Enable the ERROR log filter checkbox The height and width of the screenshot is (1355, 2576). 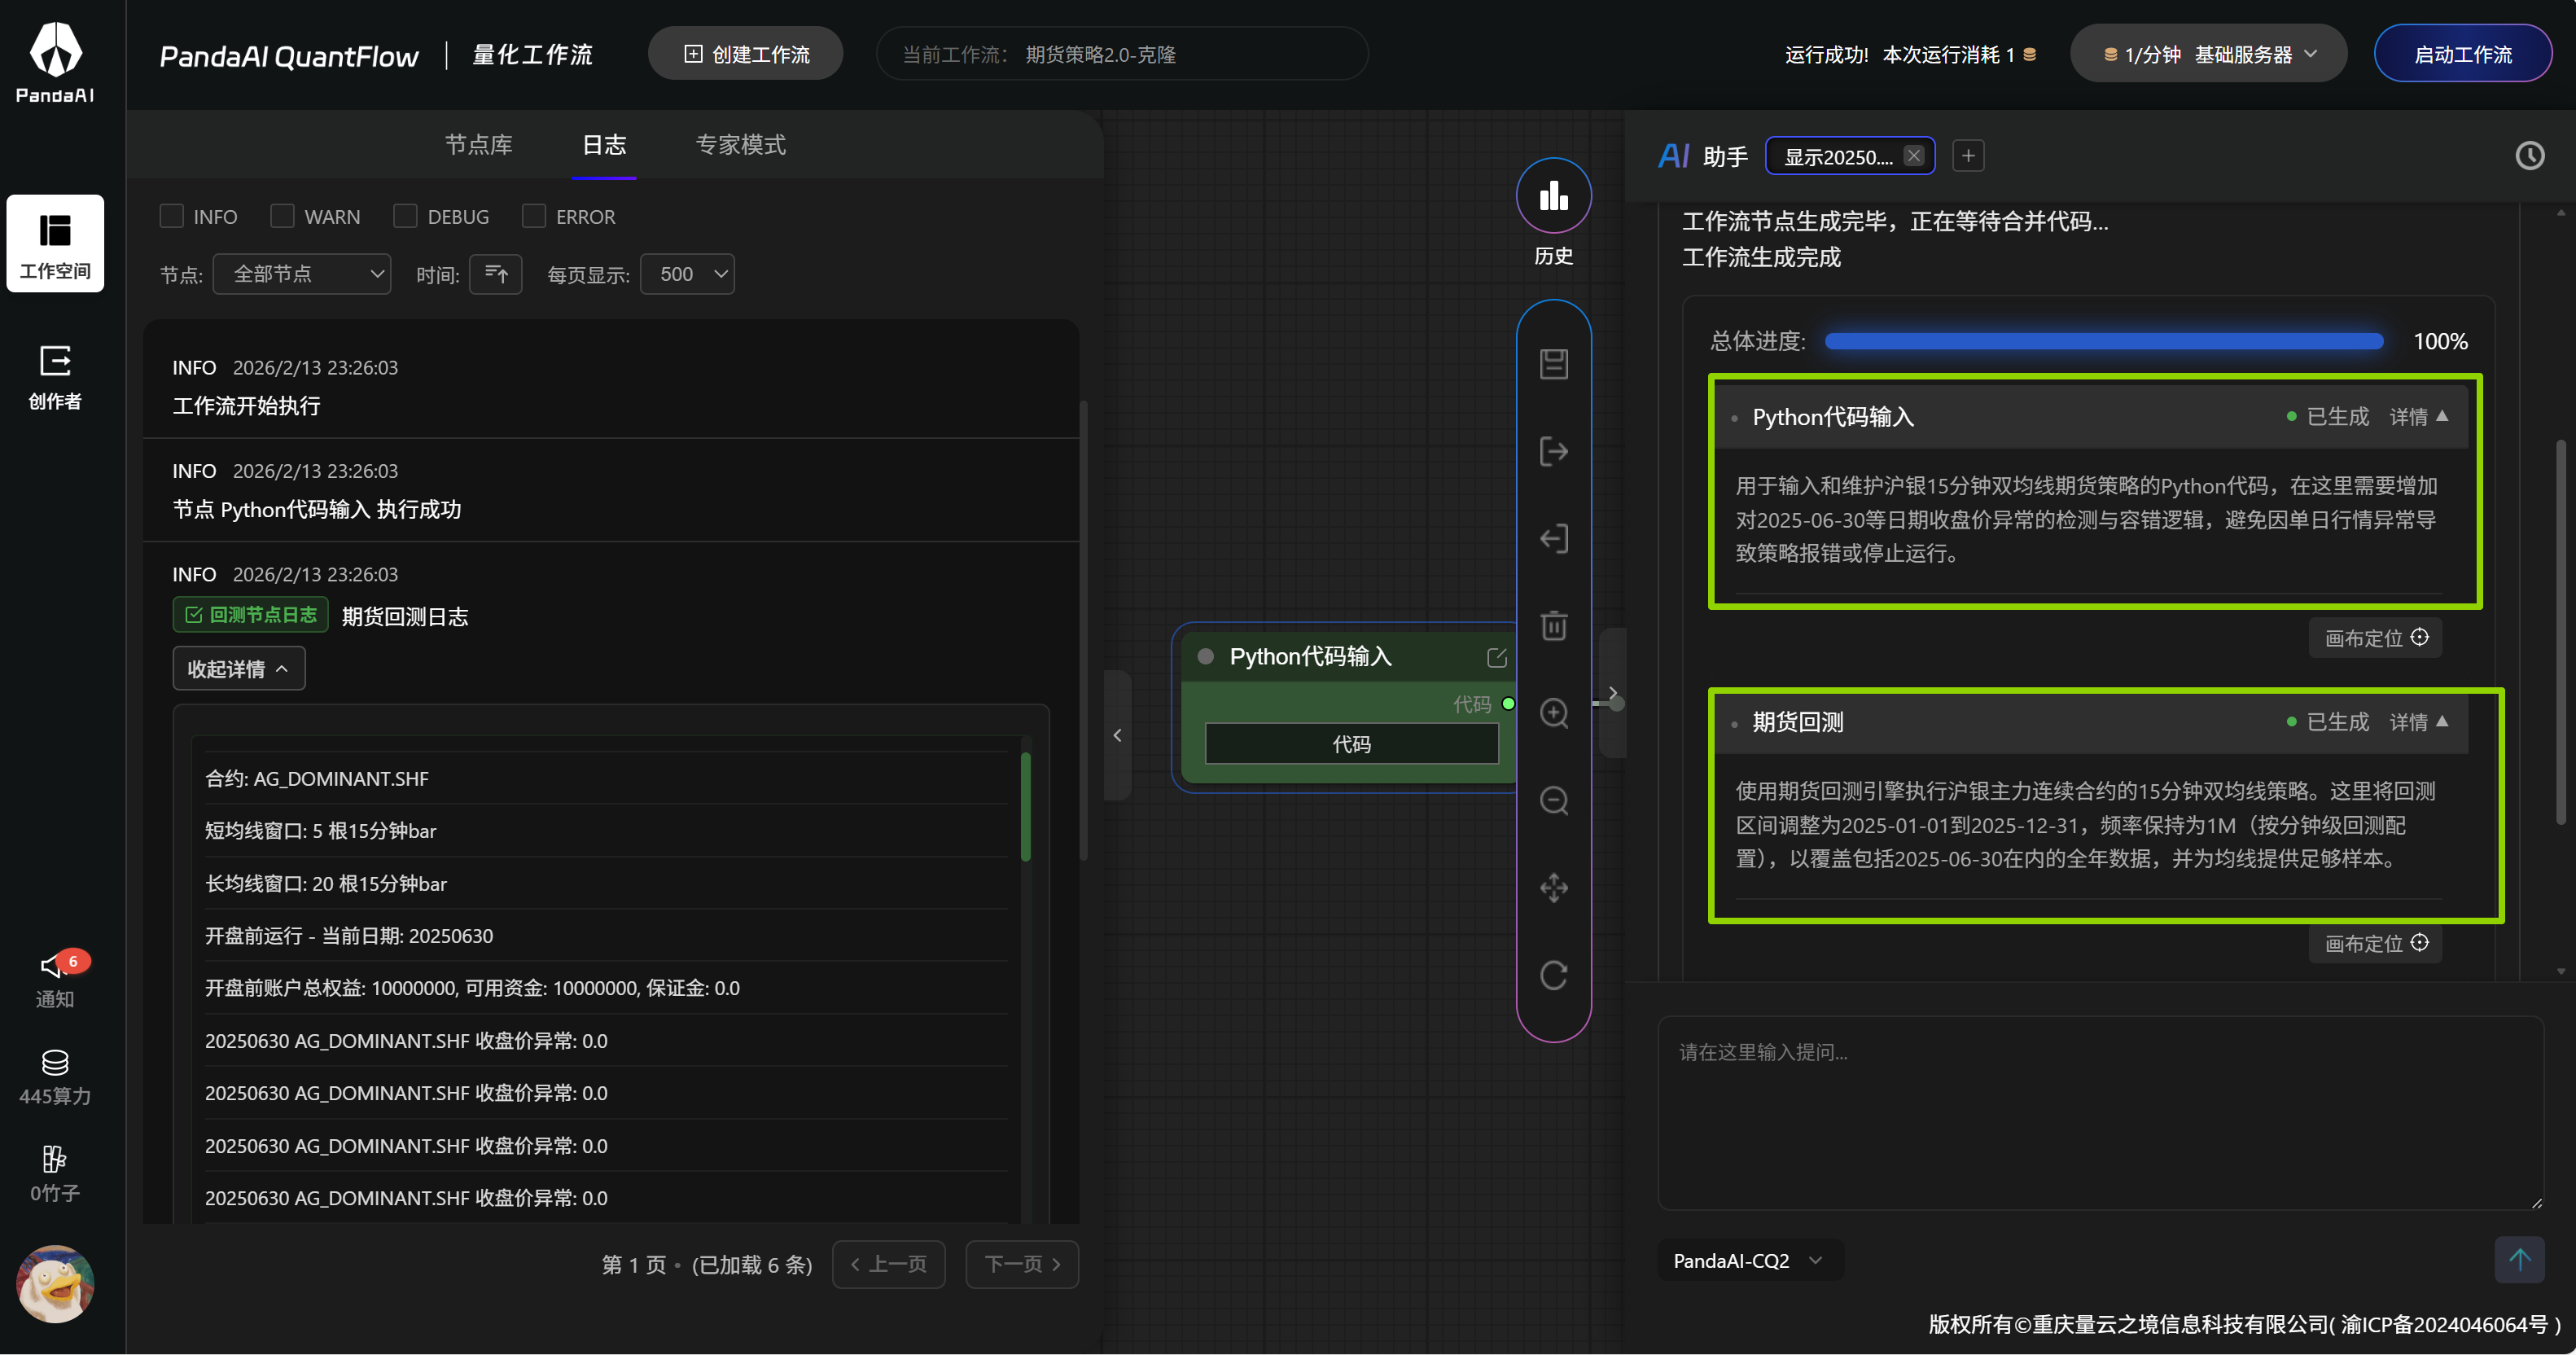click(534, 216)
